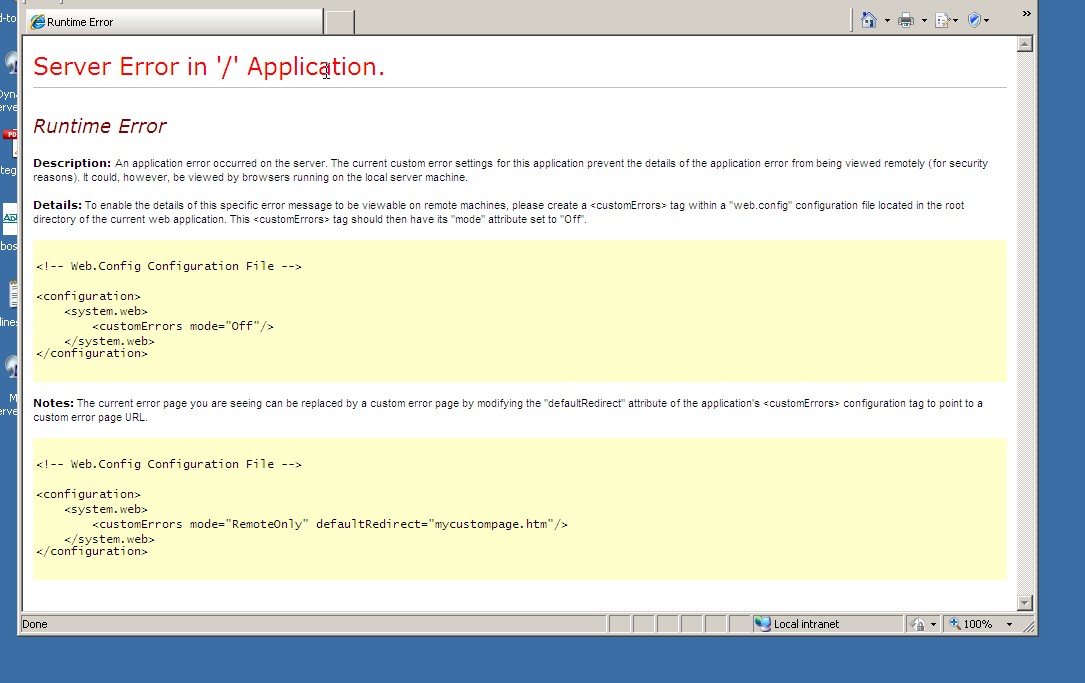The height and width of the screenshot is (683, 1085).
Task: Show more toolbar commands chevron
Action: (1026, 14)
